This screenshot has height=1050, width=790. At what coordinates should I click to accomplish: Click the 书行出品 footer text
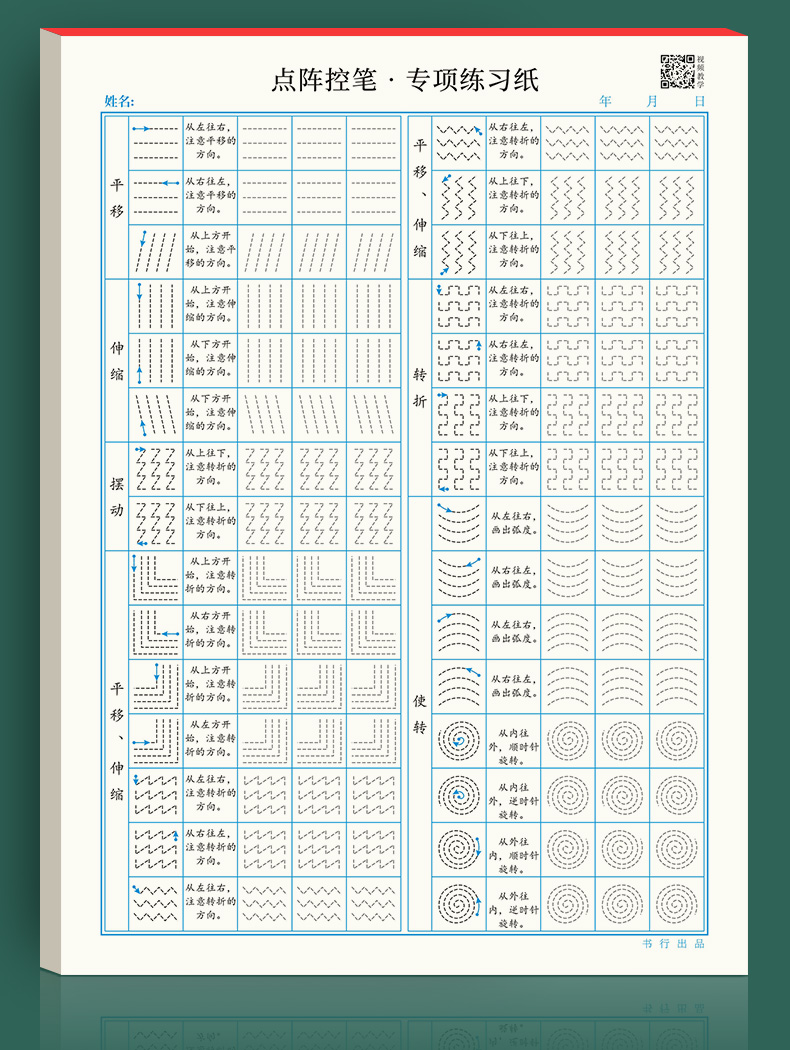(x=674, y=944)
